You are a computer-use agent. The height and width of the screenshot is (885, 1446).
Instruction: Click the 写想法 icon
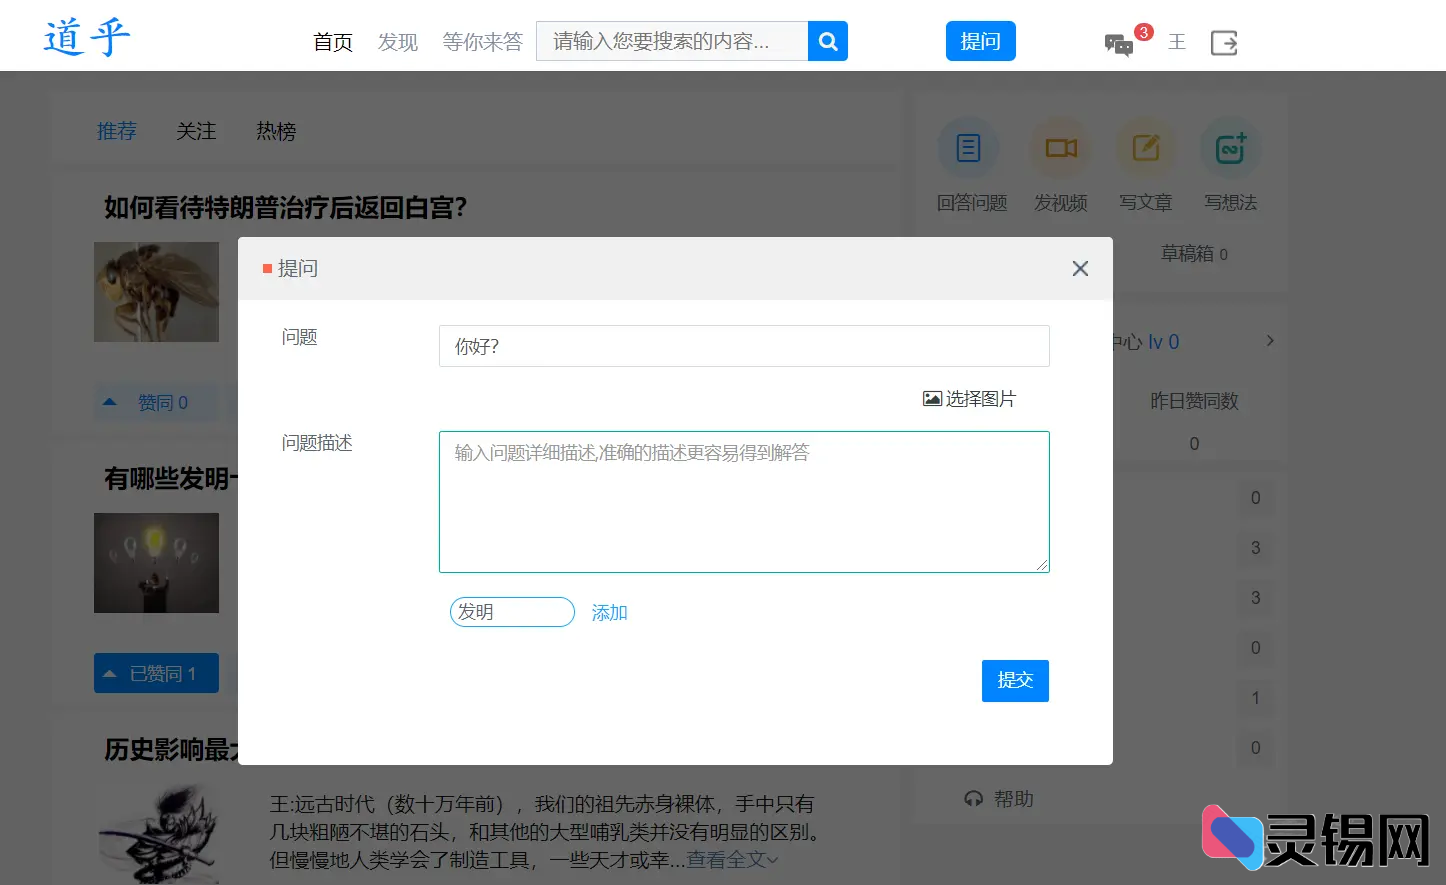tap(1230, 148)
